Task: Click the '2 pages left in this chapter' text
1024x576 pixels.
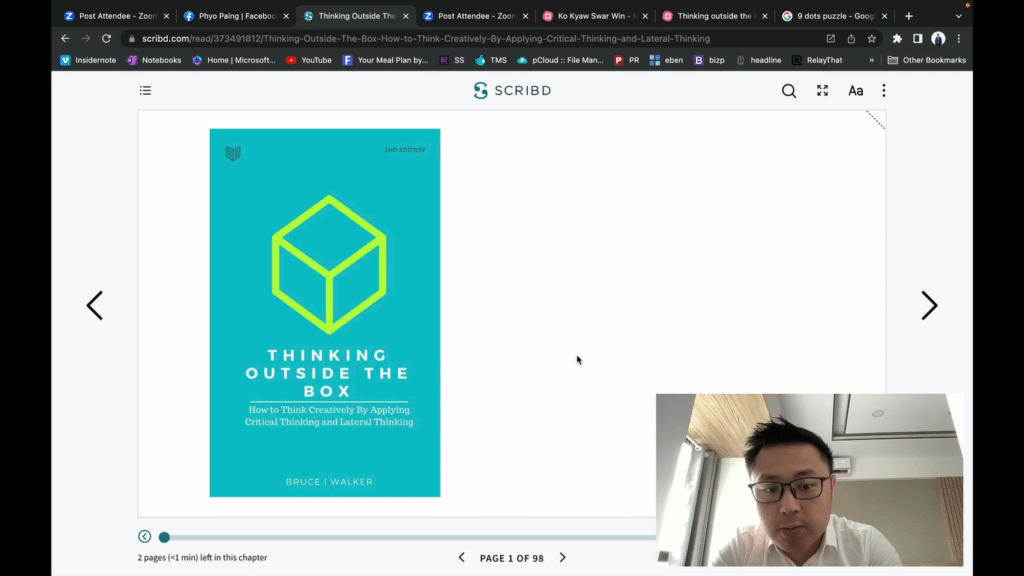Action: click(202, 558)
